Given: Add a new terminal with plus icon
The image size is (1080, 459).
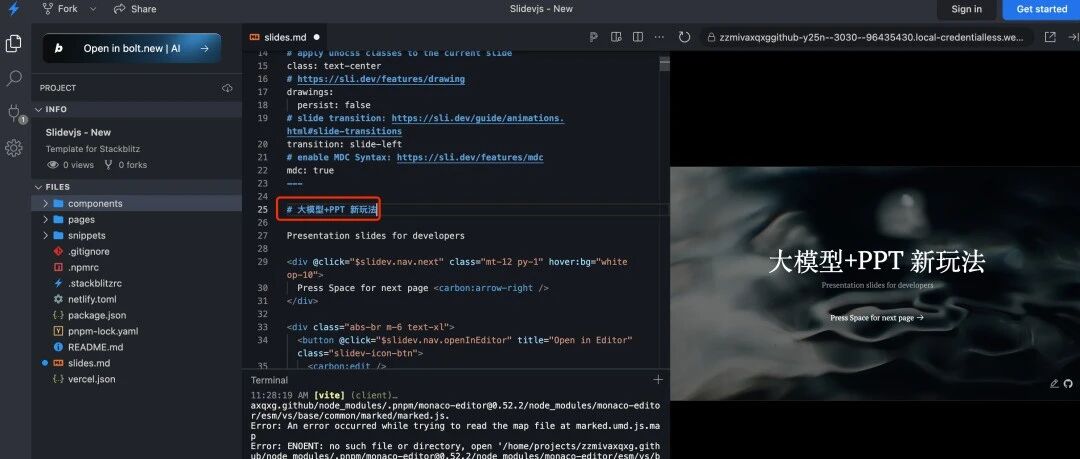Looking at the screenshot, I should pyautogui.click(x=658, y=380).
